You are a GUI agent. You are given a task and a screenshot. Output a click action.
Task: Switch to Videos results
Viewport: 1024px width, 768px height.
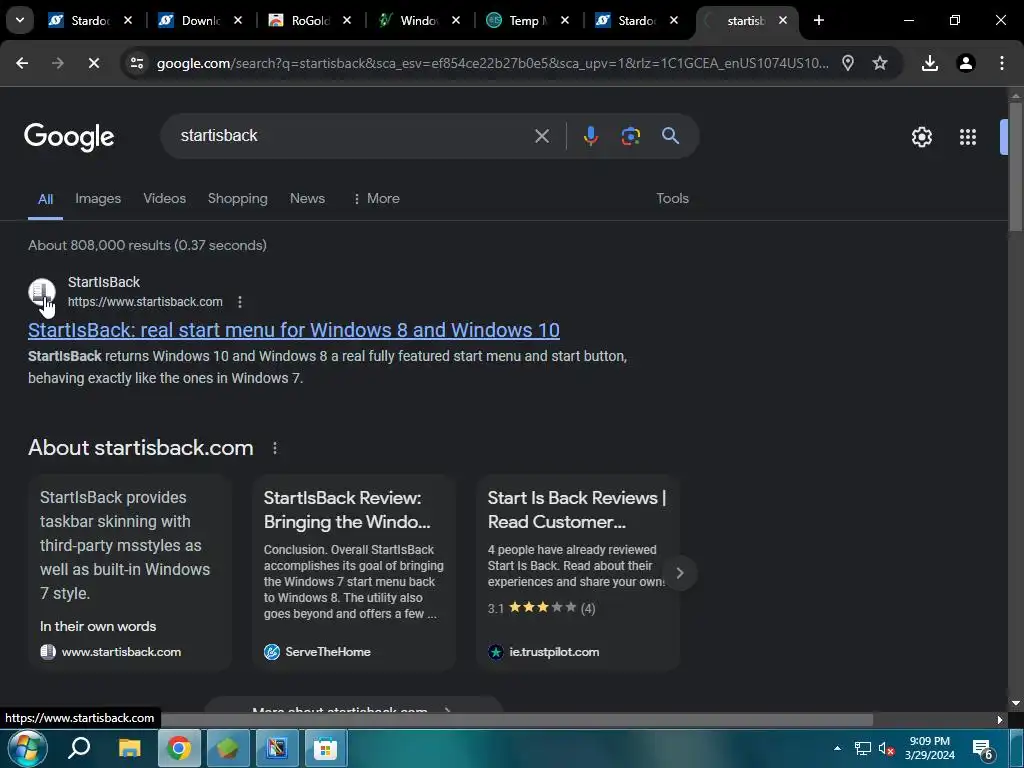[165, 199]
